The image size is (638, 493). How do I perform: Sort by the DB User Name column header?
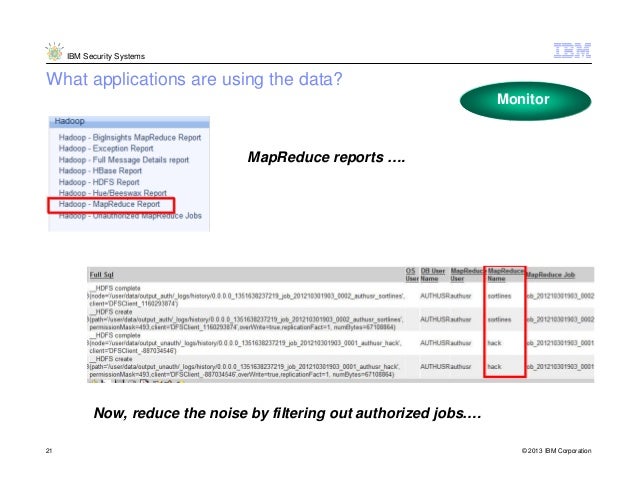coord(433,275)
